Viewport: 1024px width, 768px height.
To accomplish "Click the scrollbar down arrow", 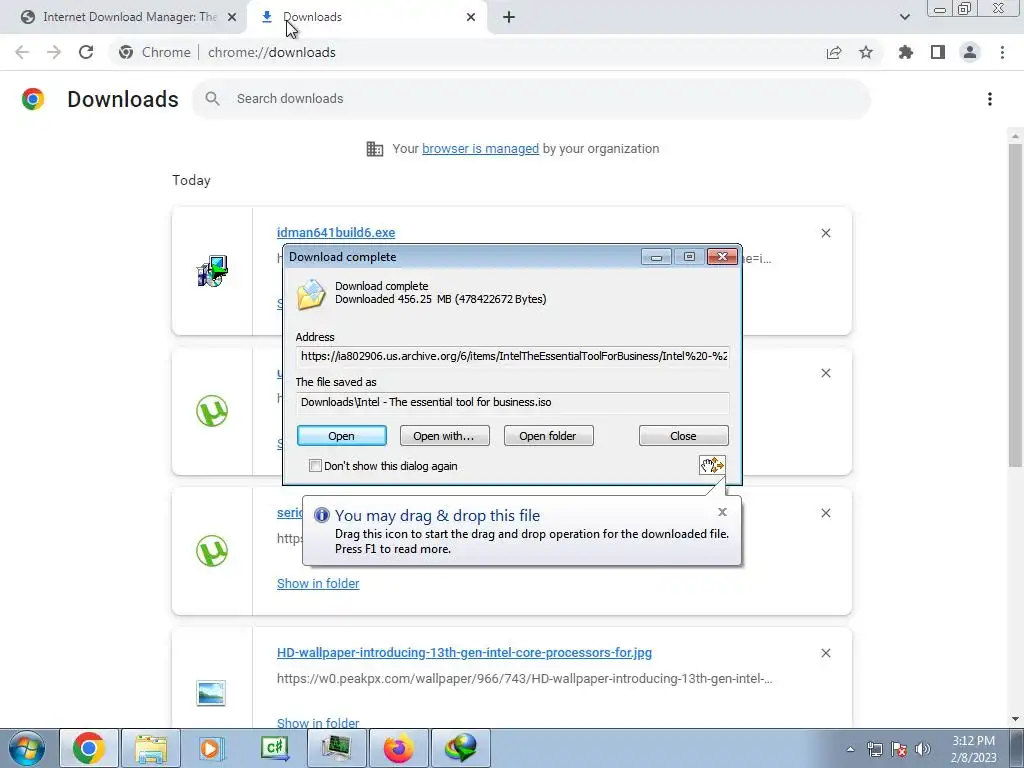I will pos(1015,719).
